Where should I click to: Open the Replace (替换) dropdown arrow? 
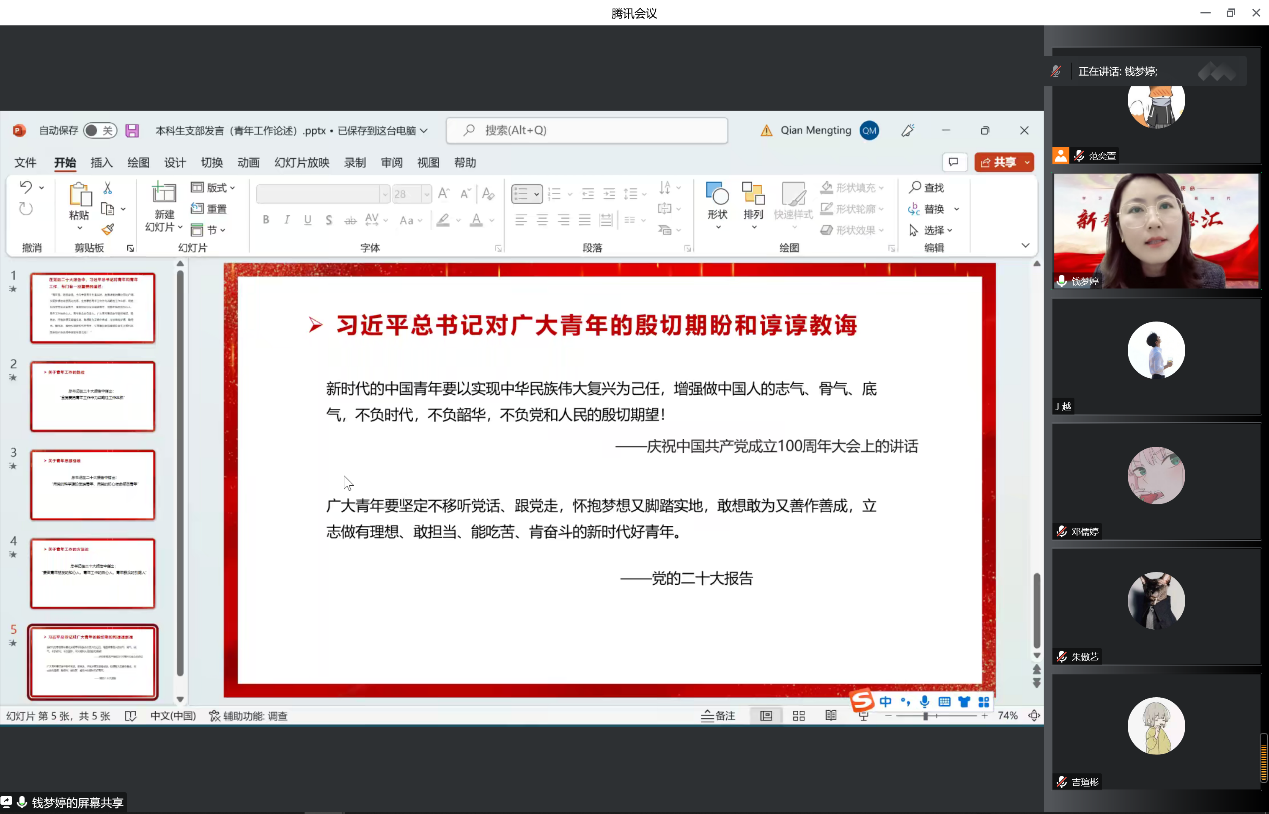(957, 209)
